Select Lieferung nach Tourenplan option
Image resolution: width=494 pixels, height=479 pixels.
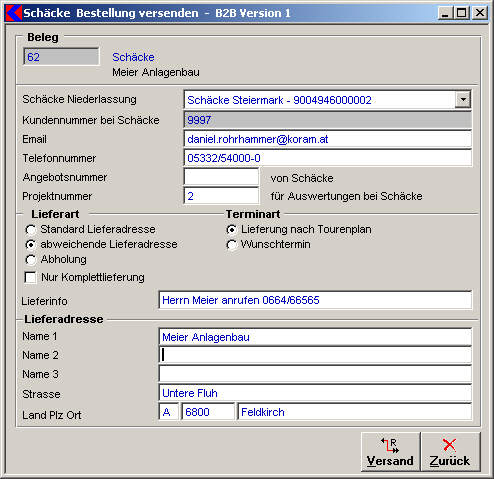pyautogui.click(x=232, y=230)
